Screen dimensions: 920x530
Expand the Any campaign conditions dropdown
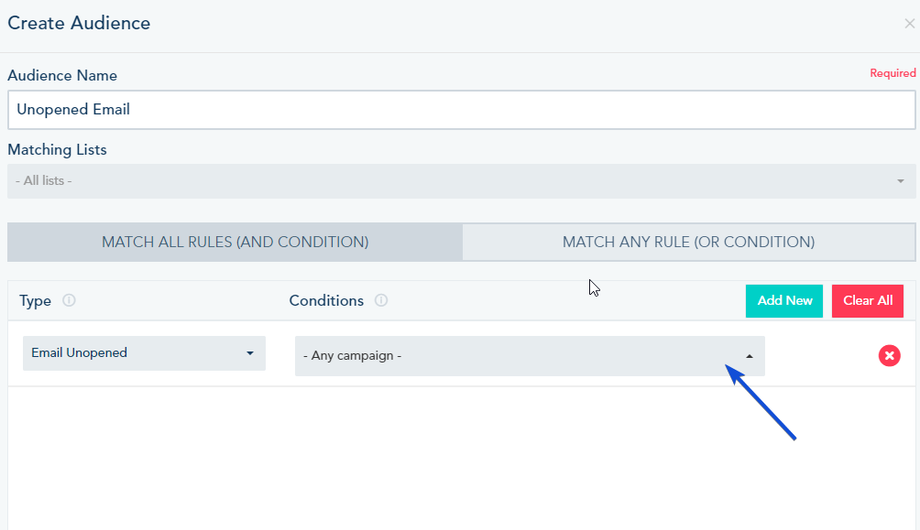(x=529, y=356)
